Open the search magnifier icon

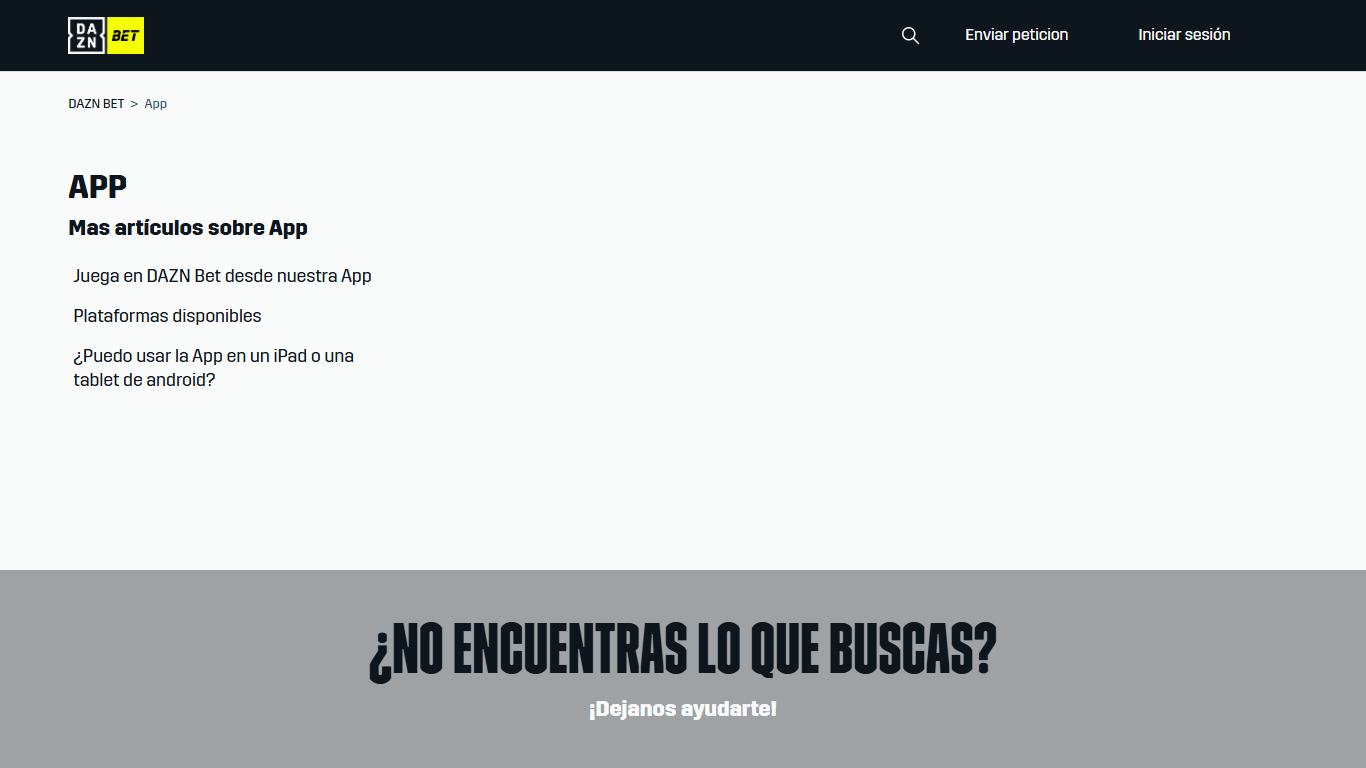tap(910, 35)
